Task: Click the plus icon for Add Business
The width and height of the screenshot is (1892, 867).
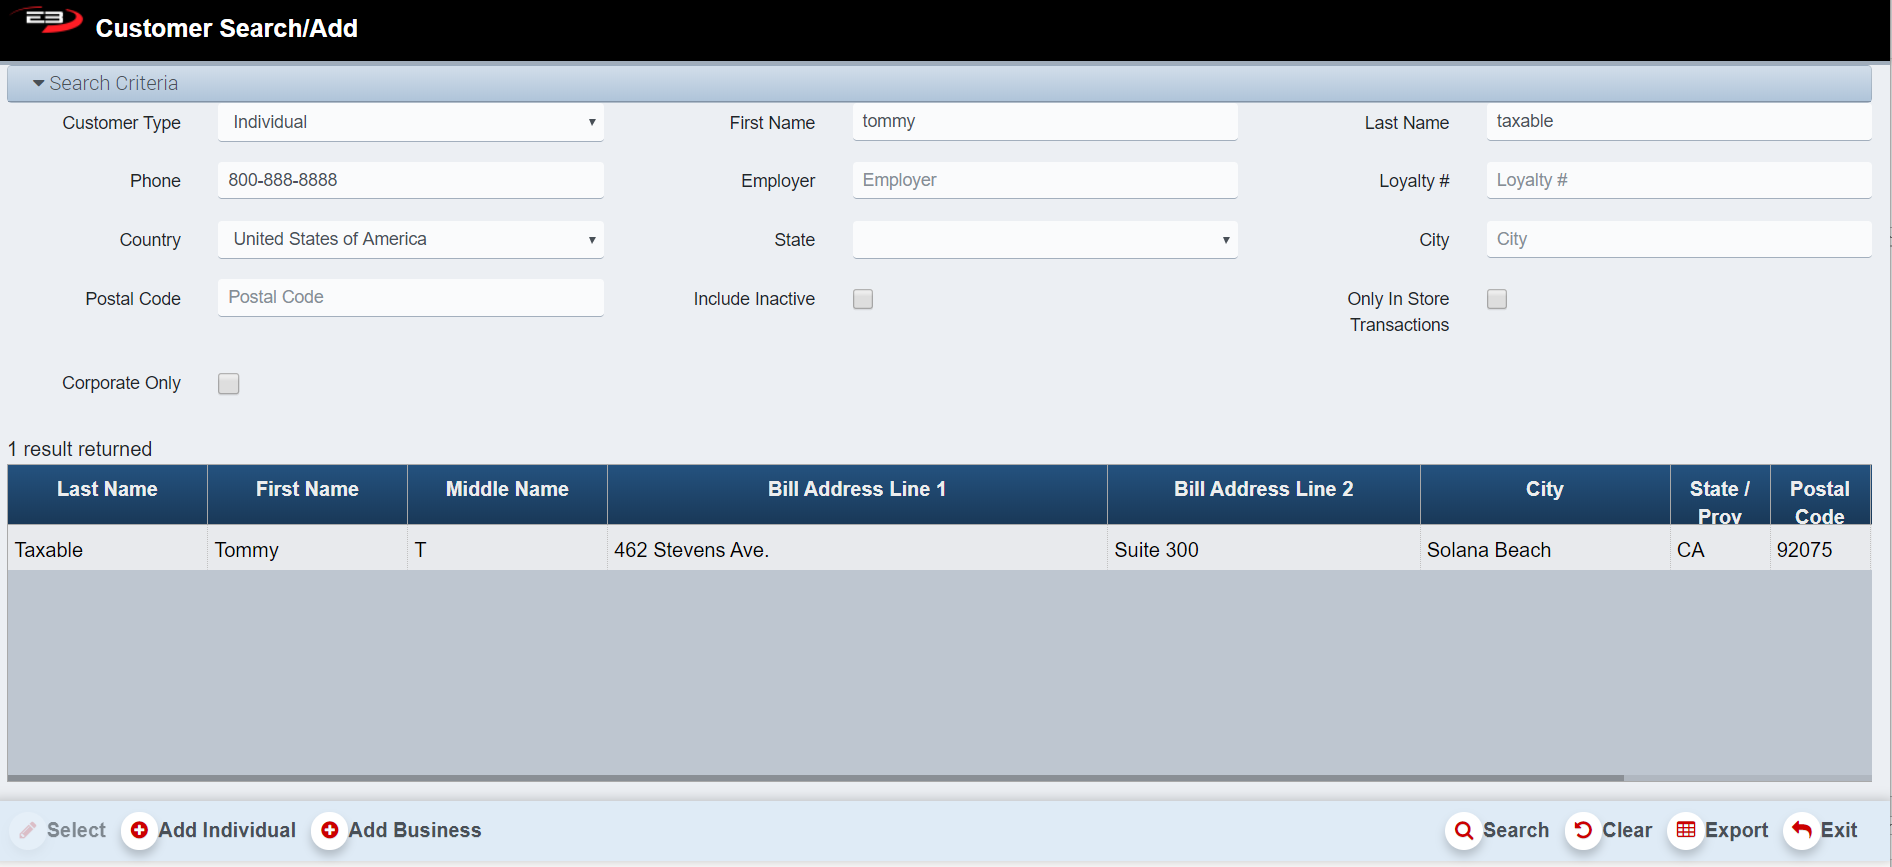Action: tap(329, 830)
